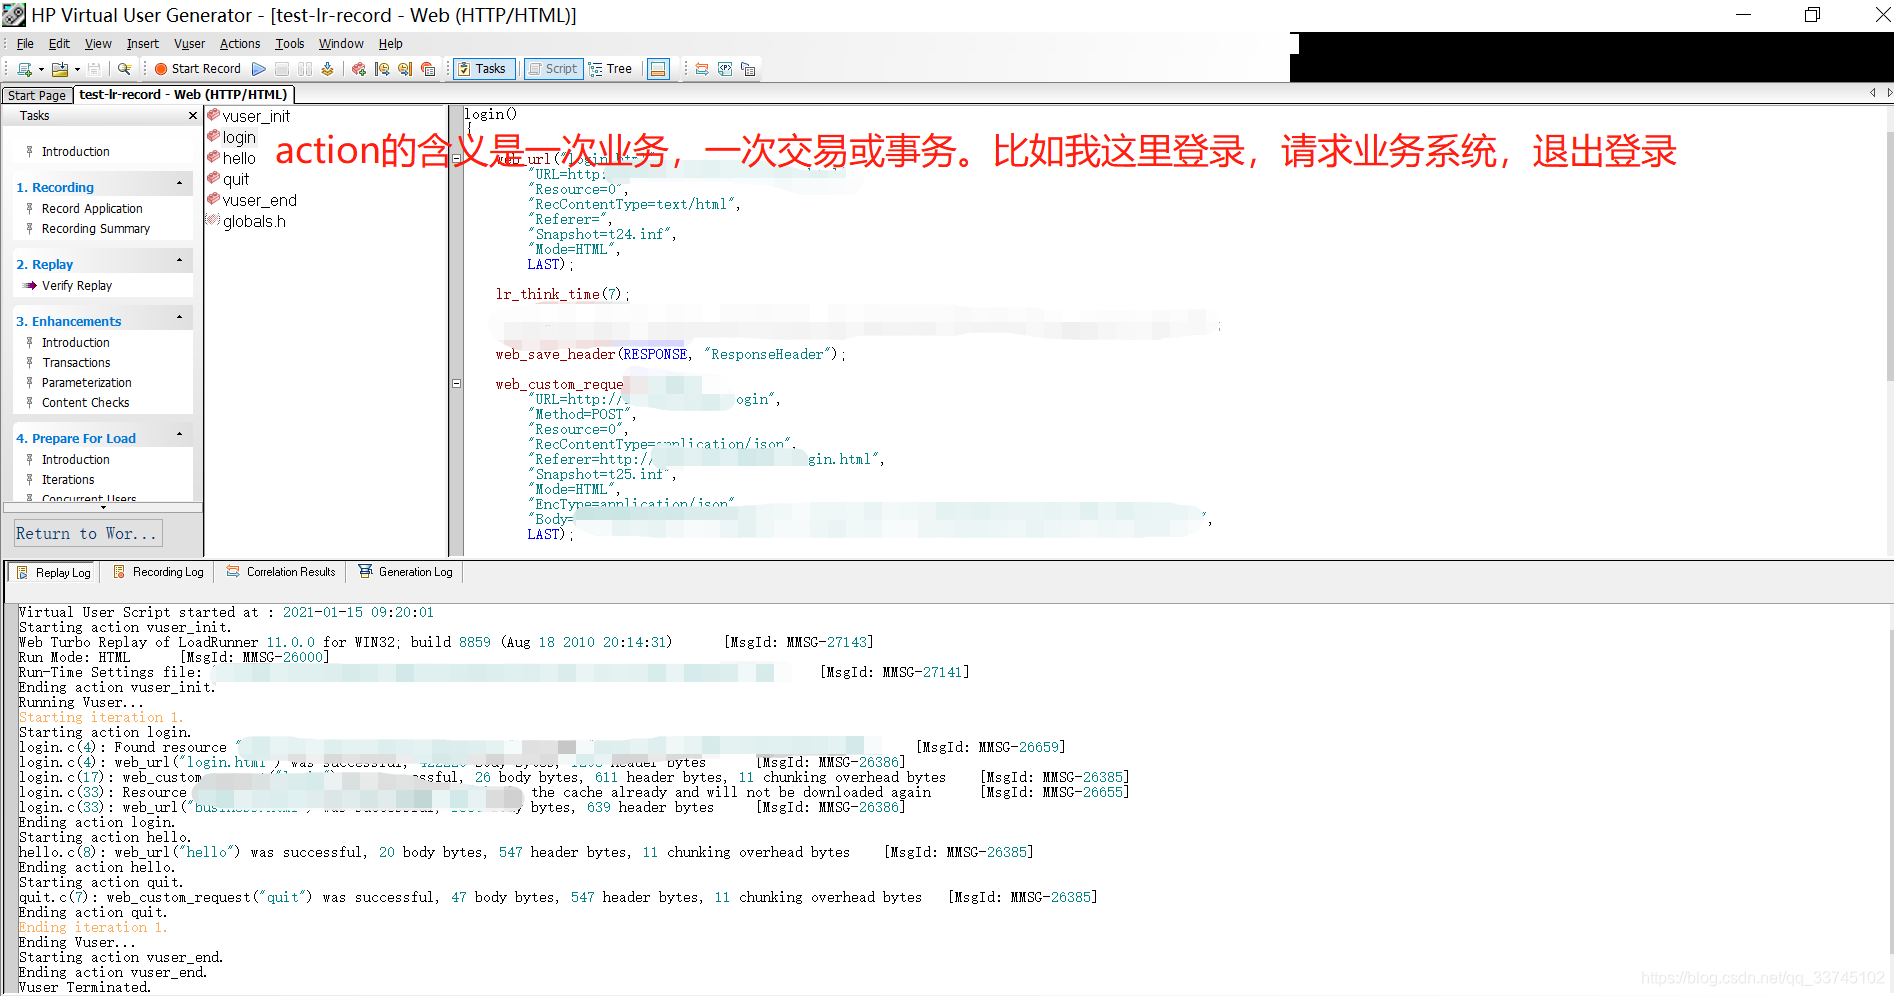Switch to Tree view
The width and height of the screenshot is (1894, 996).
611,69
